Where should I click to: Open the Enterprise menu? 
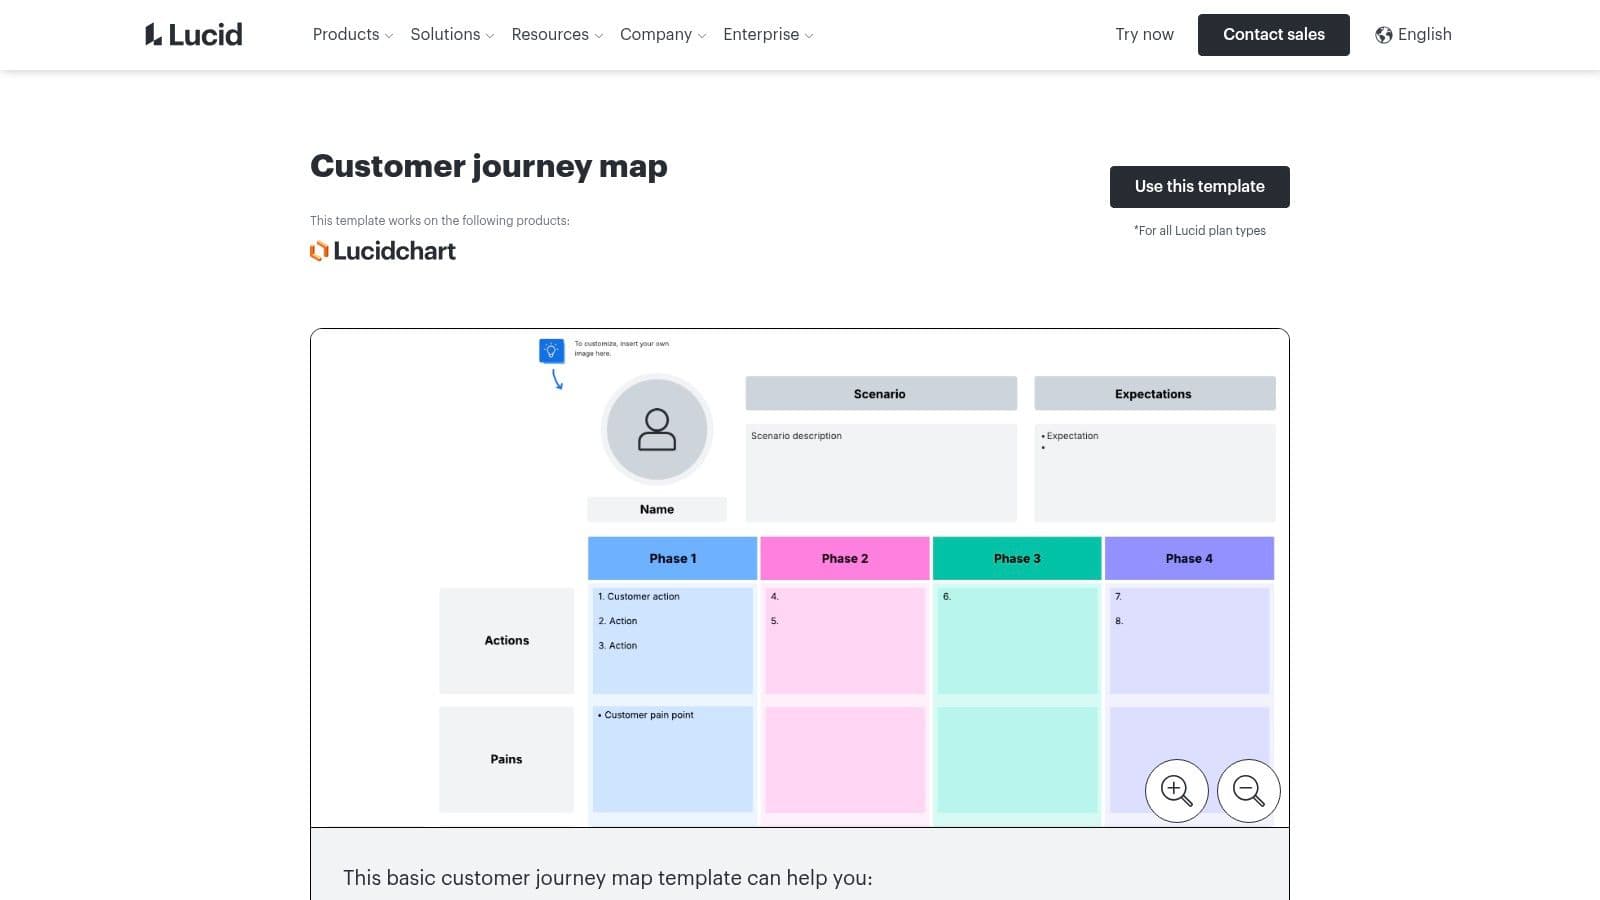pos(768,35)
